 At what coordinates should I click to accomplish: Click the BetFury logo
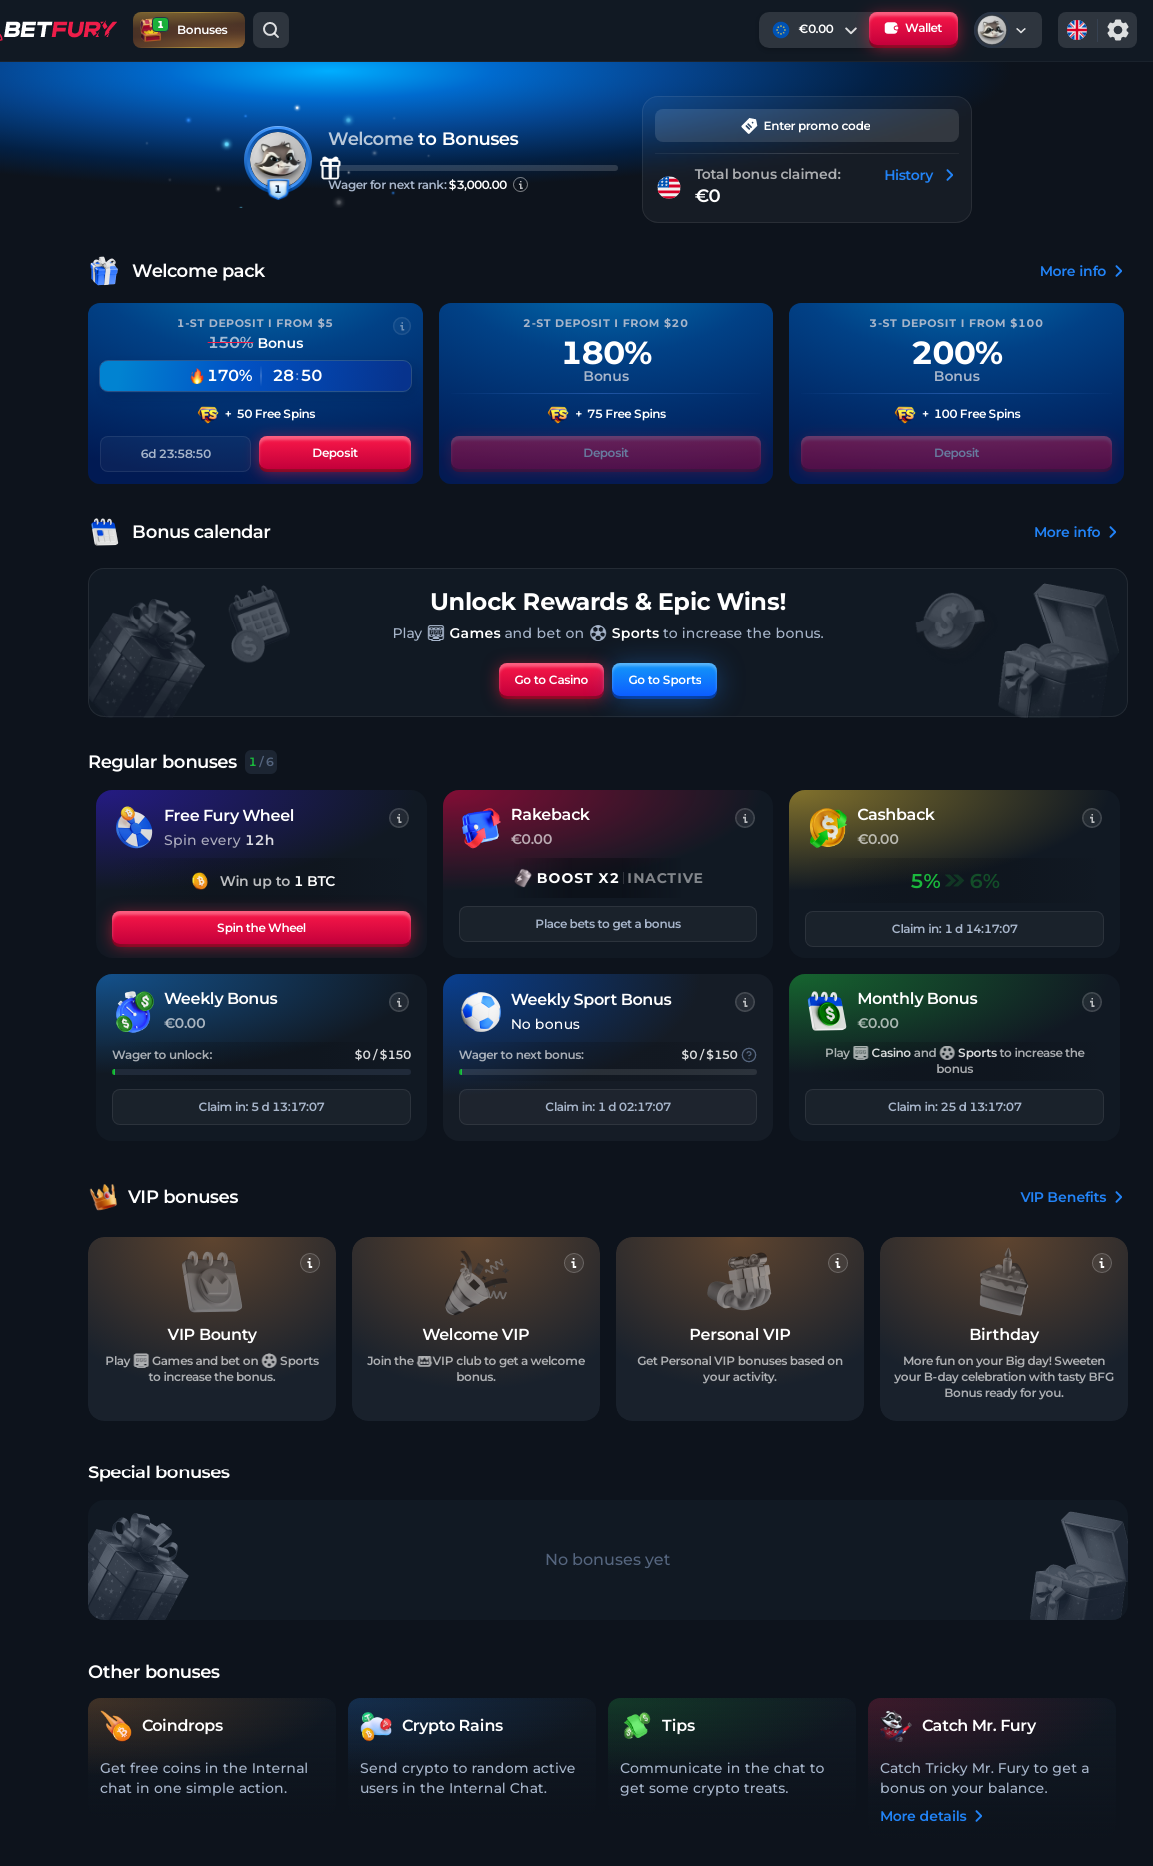click(x=59, y=30)
